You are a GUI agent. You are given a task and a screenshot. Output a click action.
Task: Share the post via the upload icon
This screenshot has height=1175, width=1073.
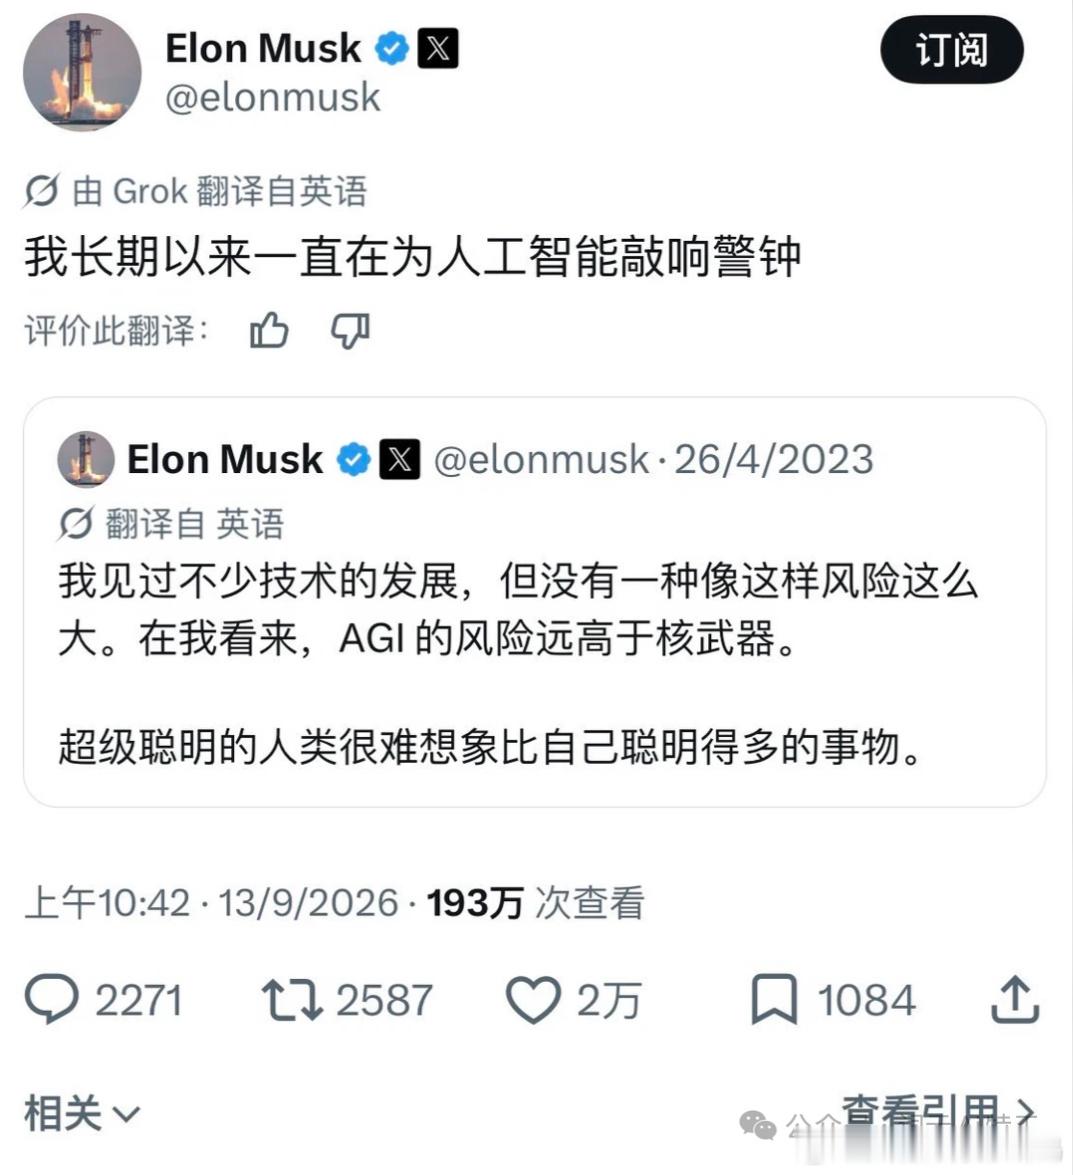click(1015, 999)
